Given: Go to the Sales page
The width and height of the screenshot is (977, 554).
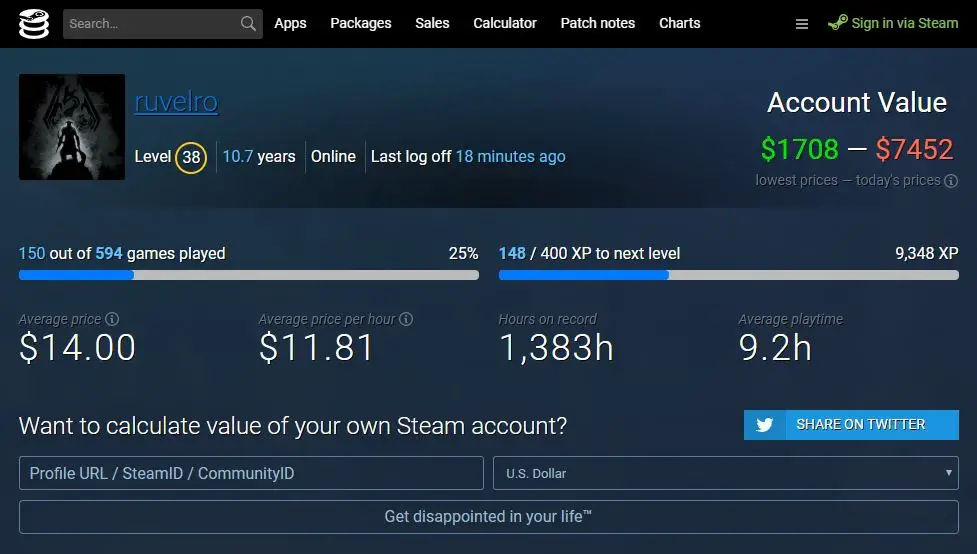Looking at the screenshot, I should (x=432, y=23).
